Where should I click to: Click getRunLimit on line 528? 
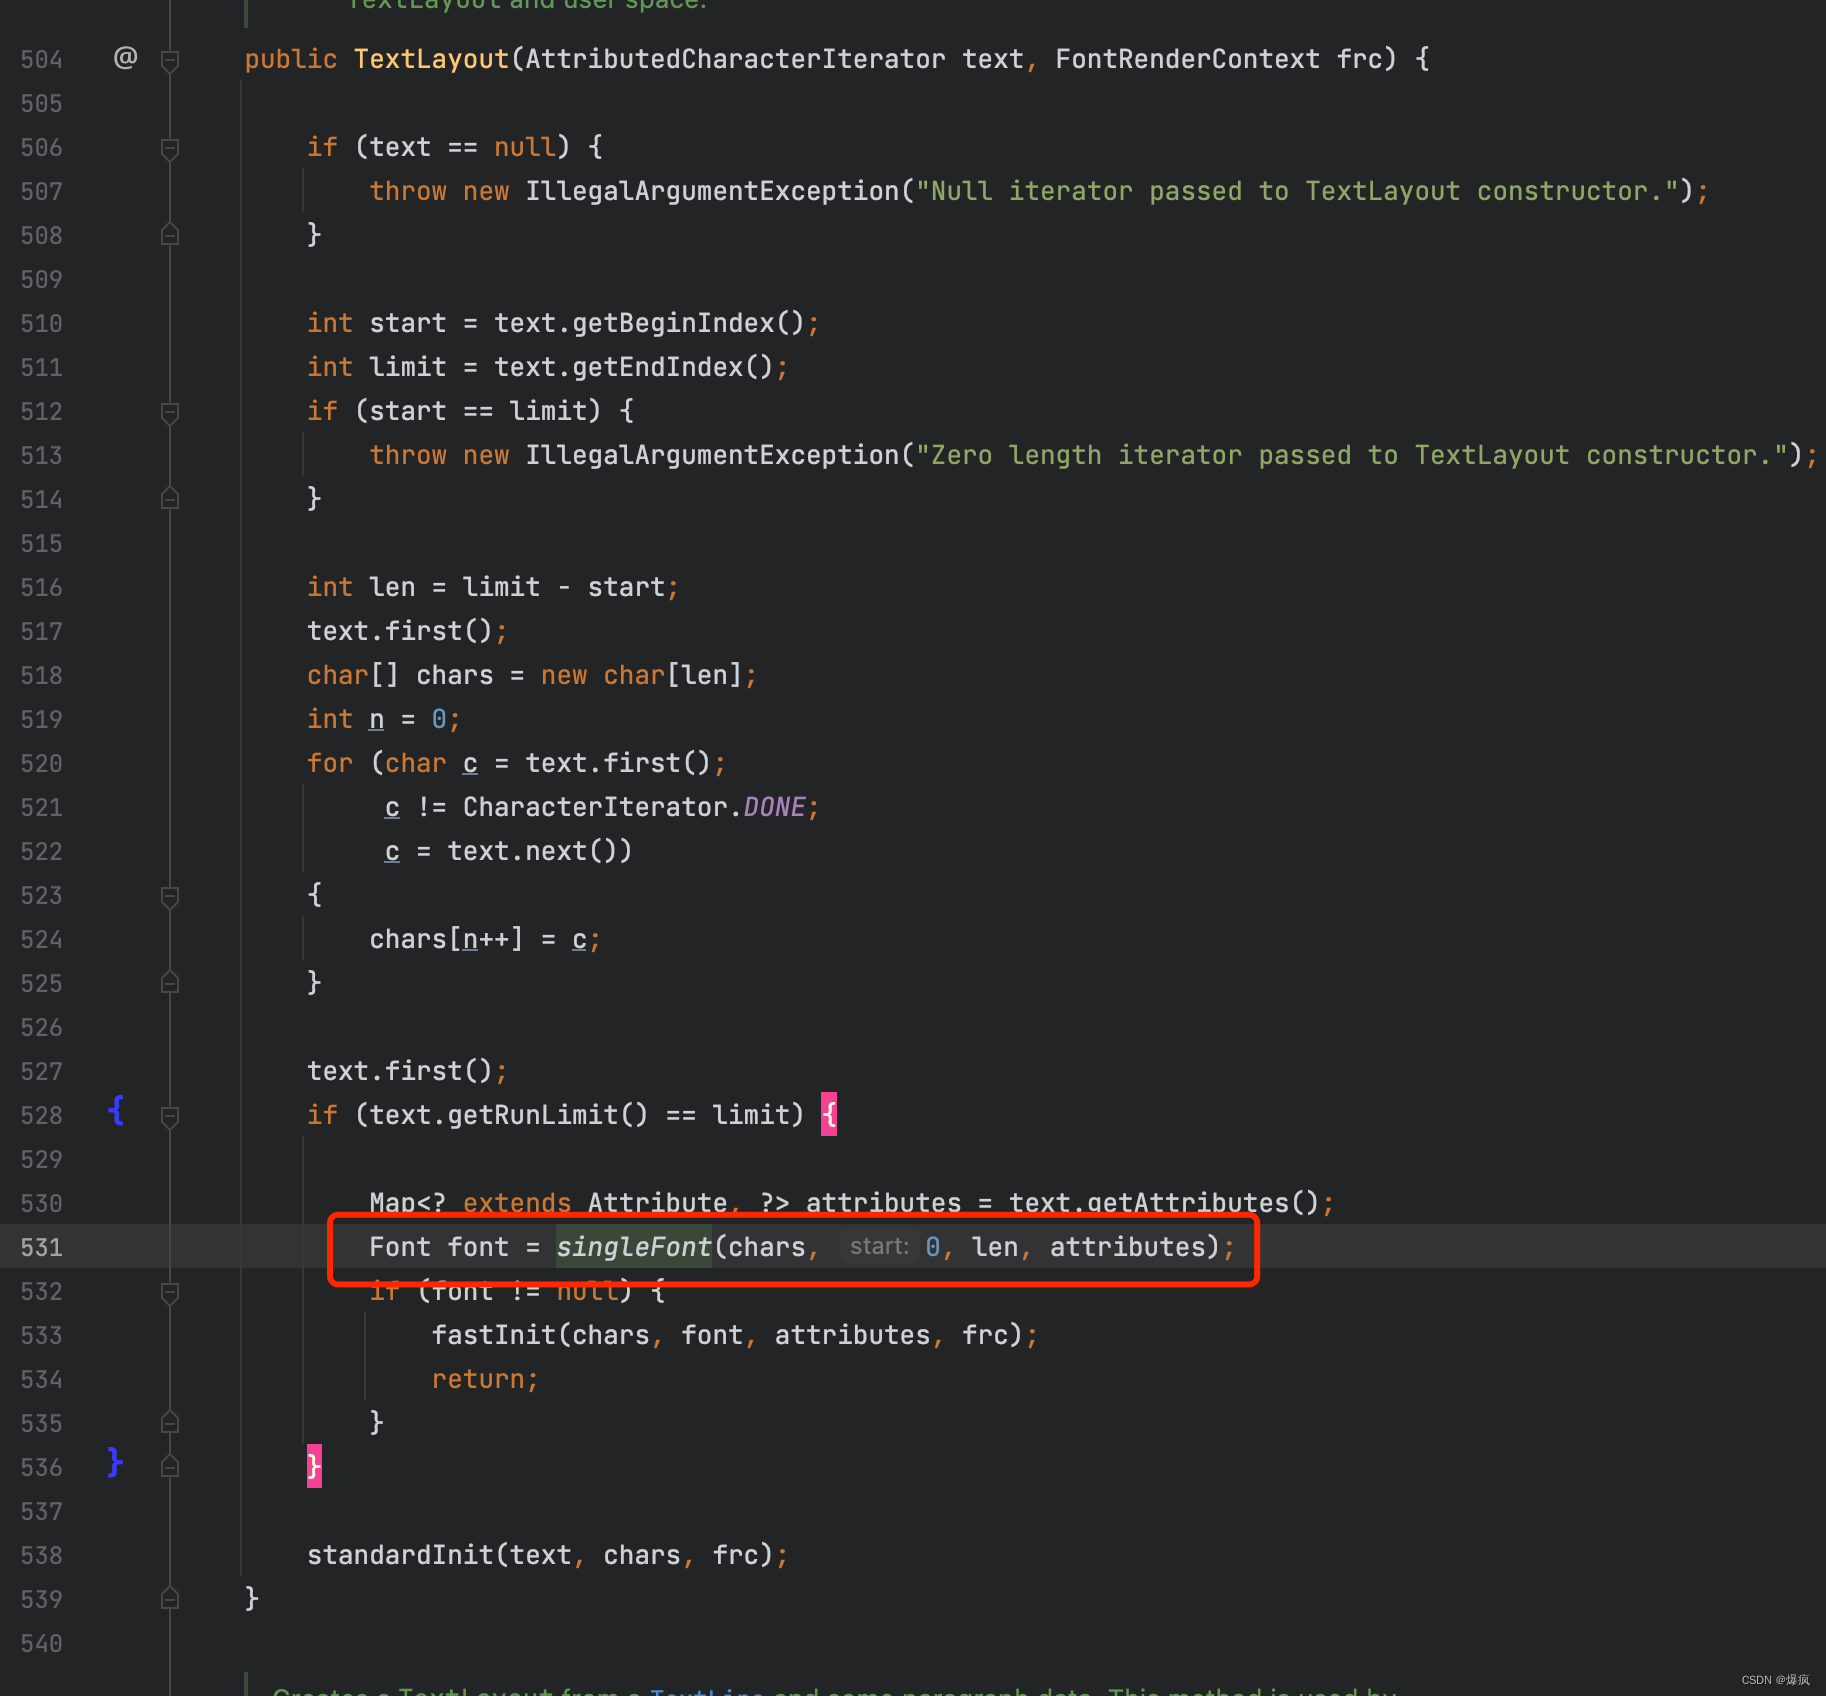532,1115
